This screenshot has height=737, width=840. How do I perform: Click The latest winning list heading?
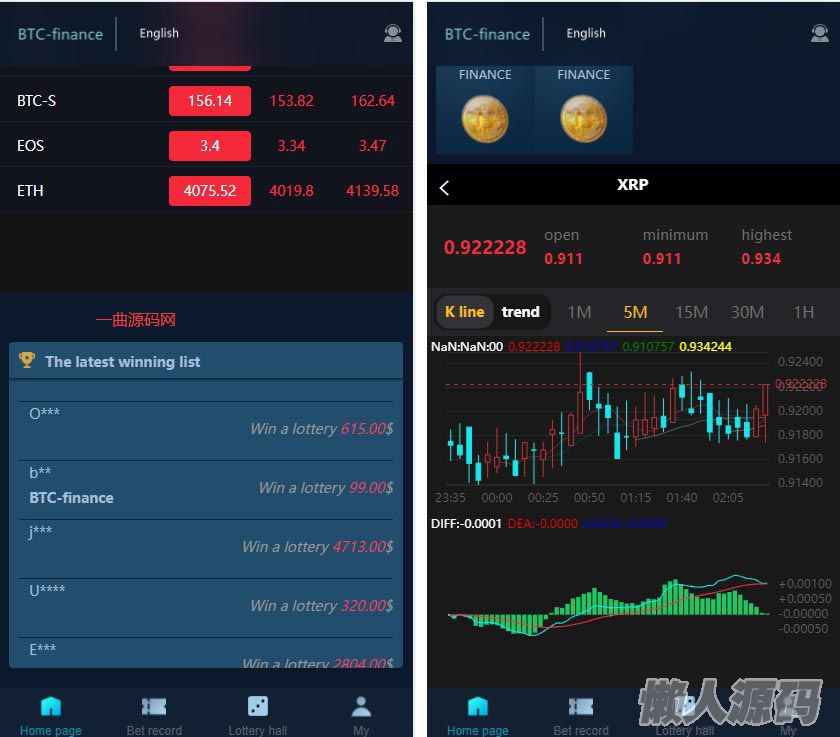pyautogui.click(x=123, y=362)
